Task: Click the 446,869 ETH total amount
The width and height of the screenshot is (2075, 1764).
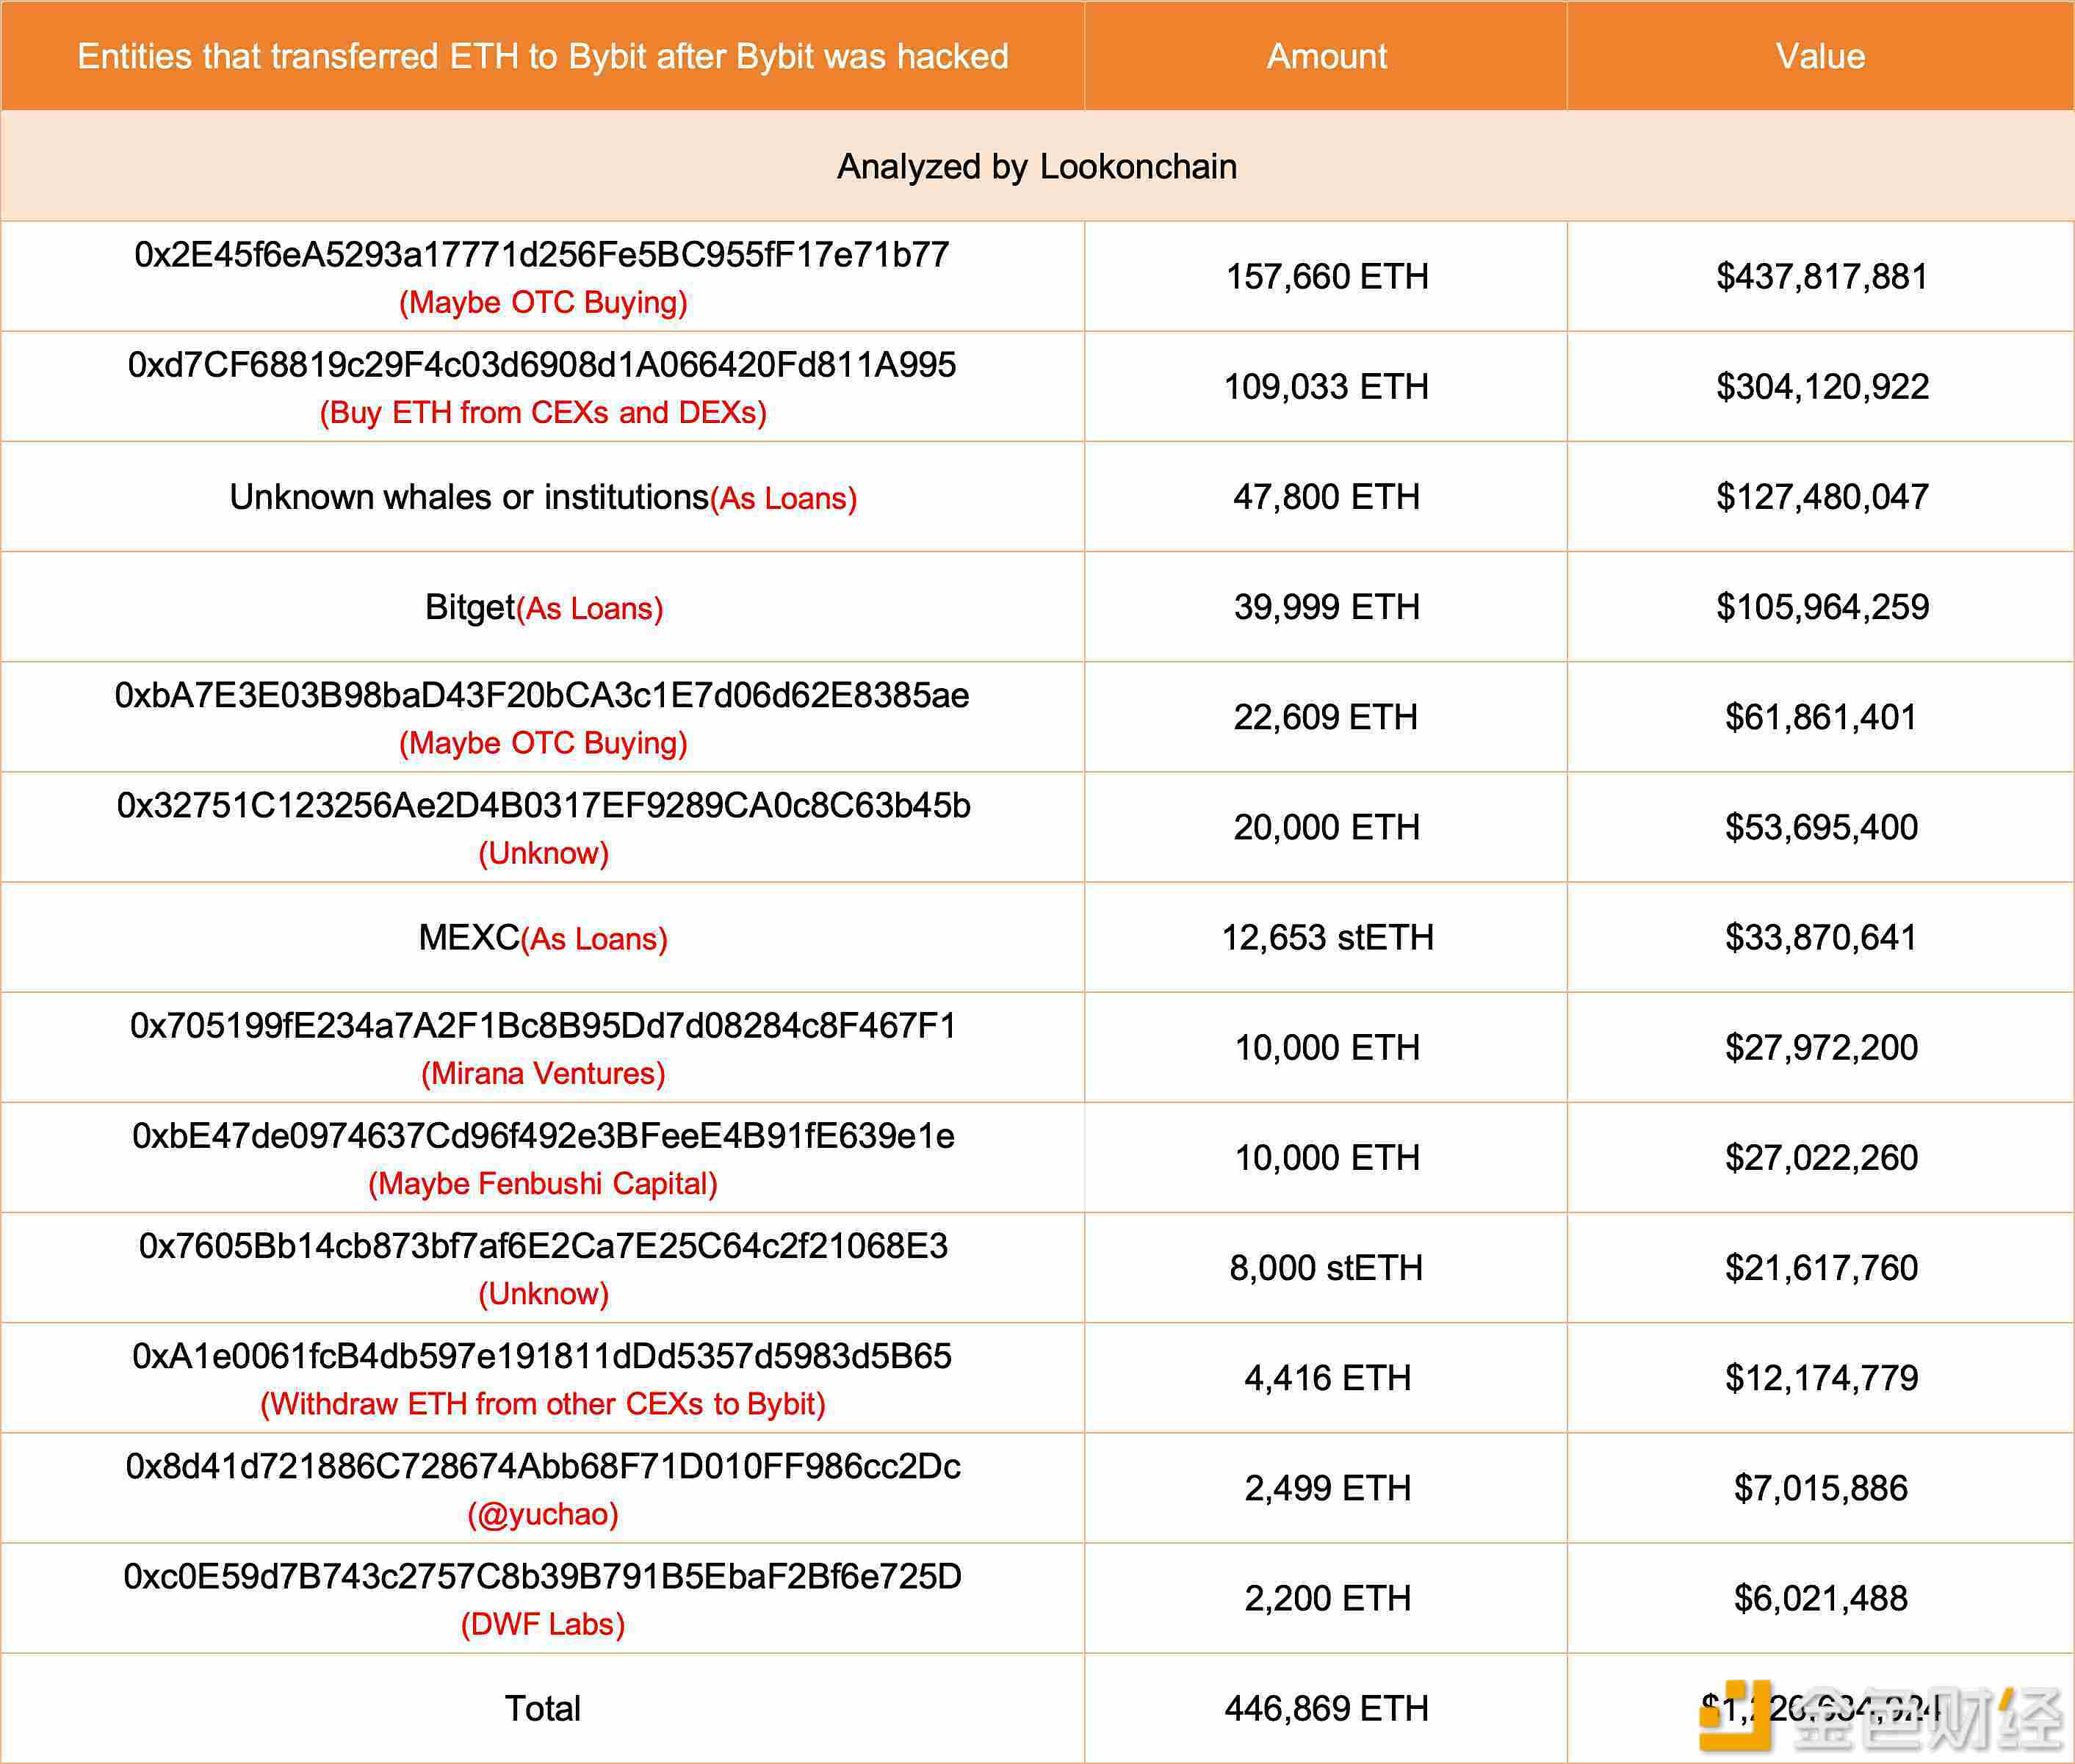Action: pos(1327,1708)
